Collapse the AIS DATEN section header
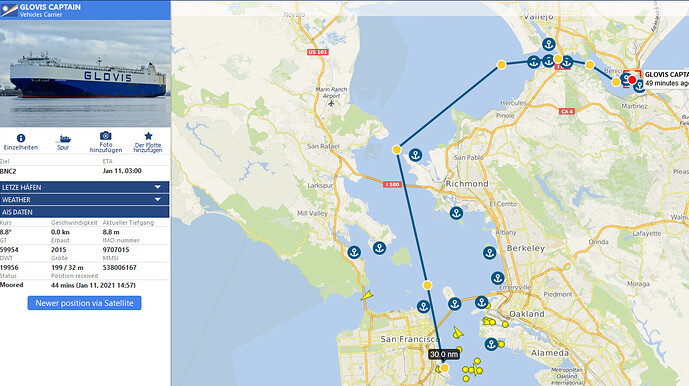 pos(84,212)
